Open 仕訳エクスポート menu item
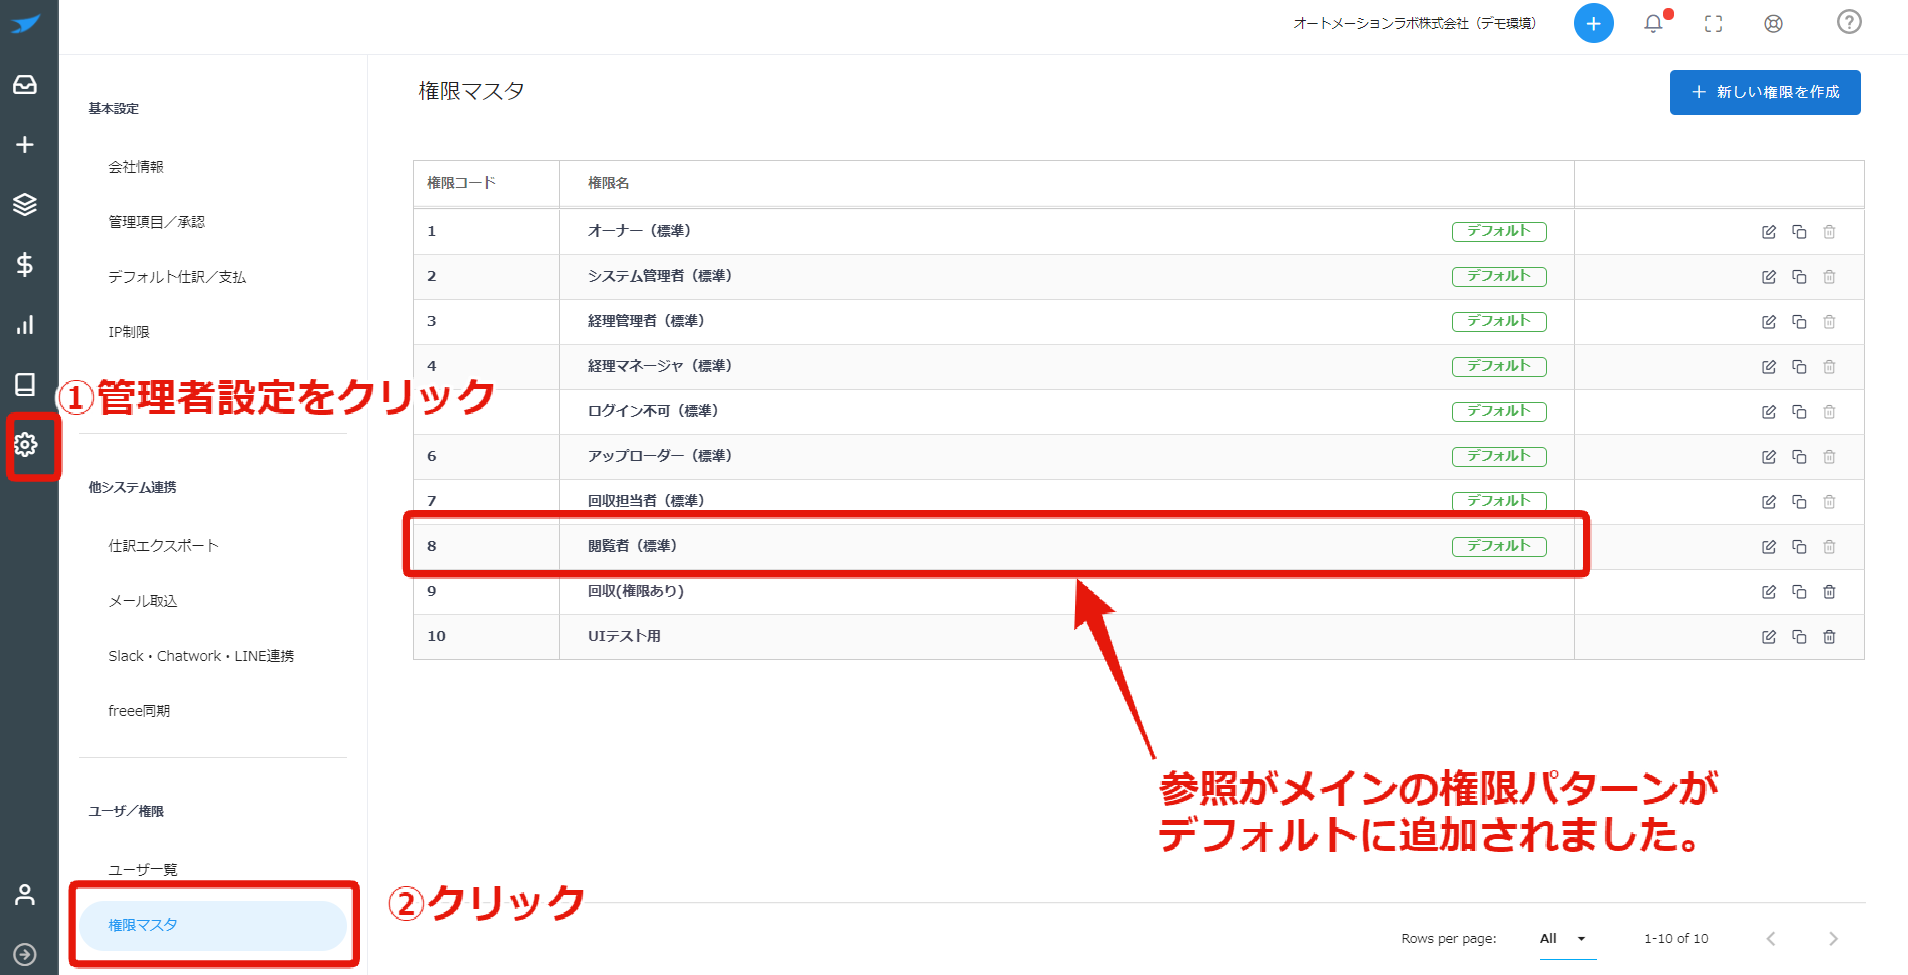The width and height of the screenshot is (1908, 975). [163, 546]
